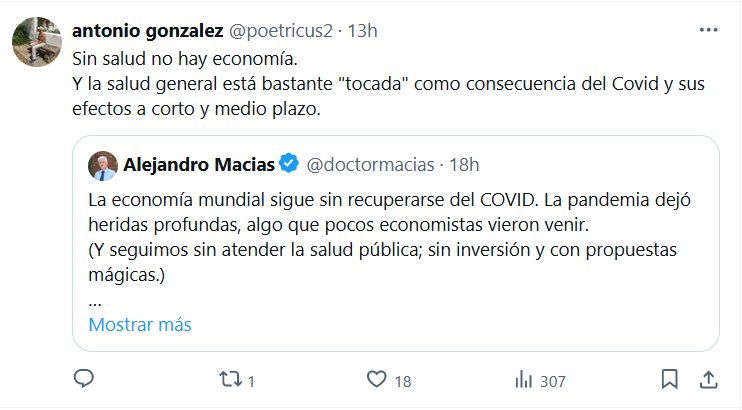Open antonio gonzalez's profile avatar
Viewport: 742px width, 410px height.
(x=32, y=40)
